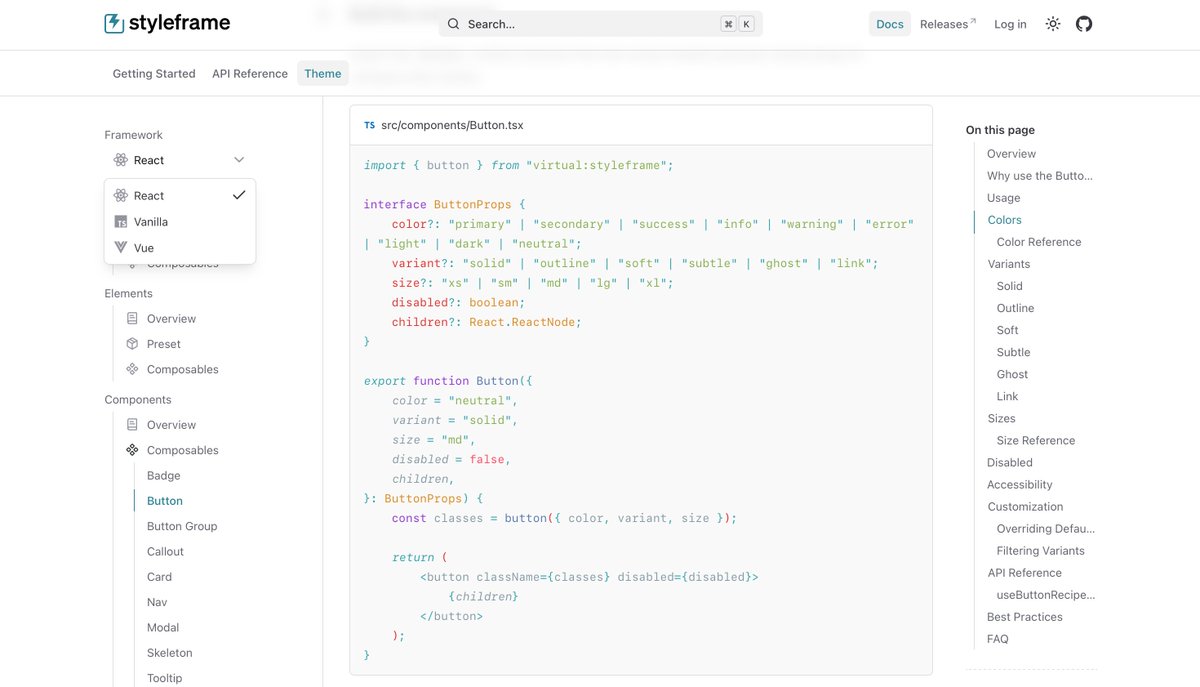Click the Vue logo icon in dropdown
1200x687 pixels.
pyautogui.click(x=121, y=248)
